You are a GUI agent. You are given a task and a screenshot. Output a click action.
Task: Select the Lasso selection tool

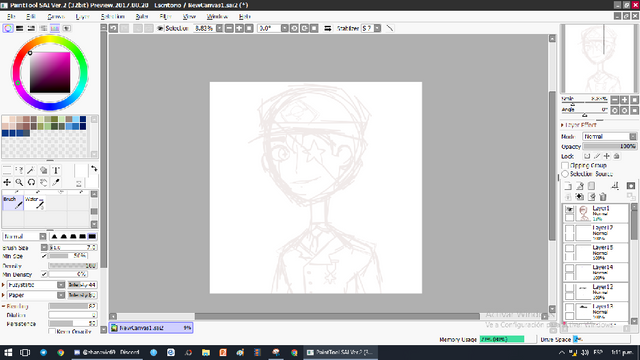tap(19, 170)
